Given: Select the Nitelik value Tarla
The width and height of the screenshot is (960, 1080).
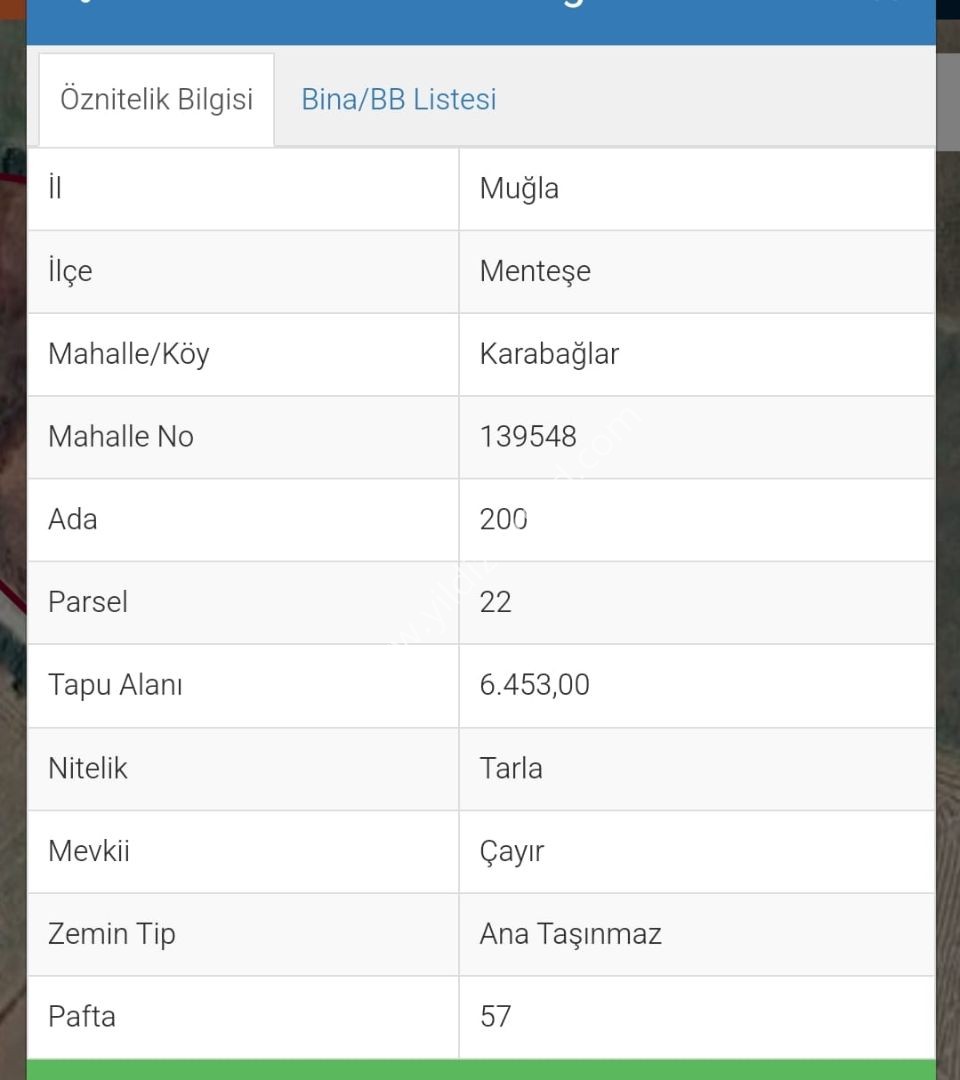Looking at the screenshot, I should point(511,769).
